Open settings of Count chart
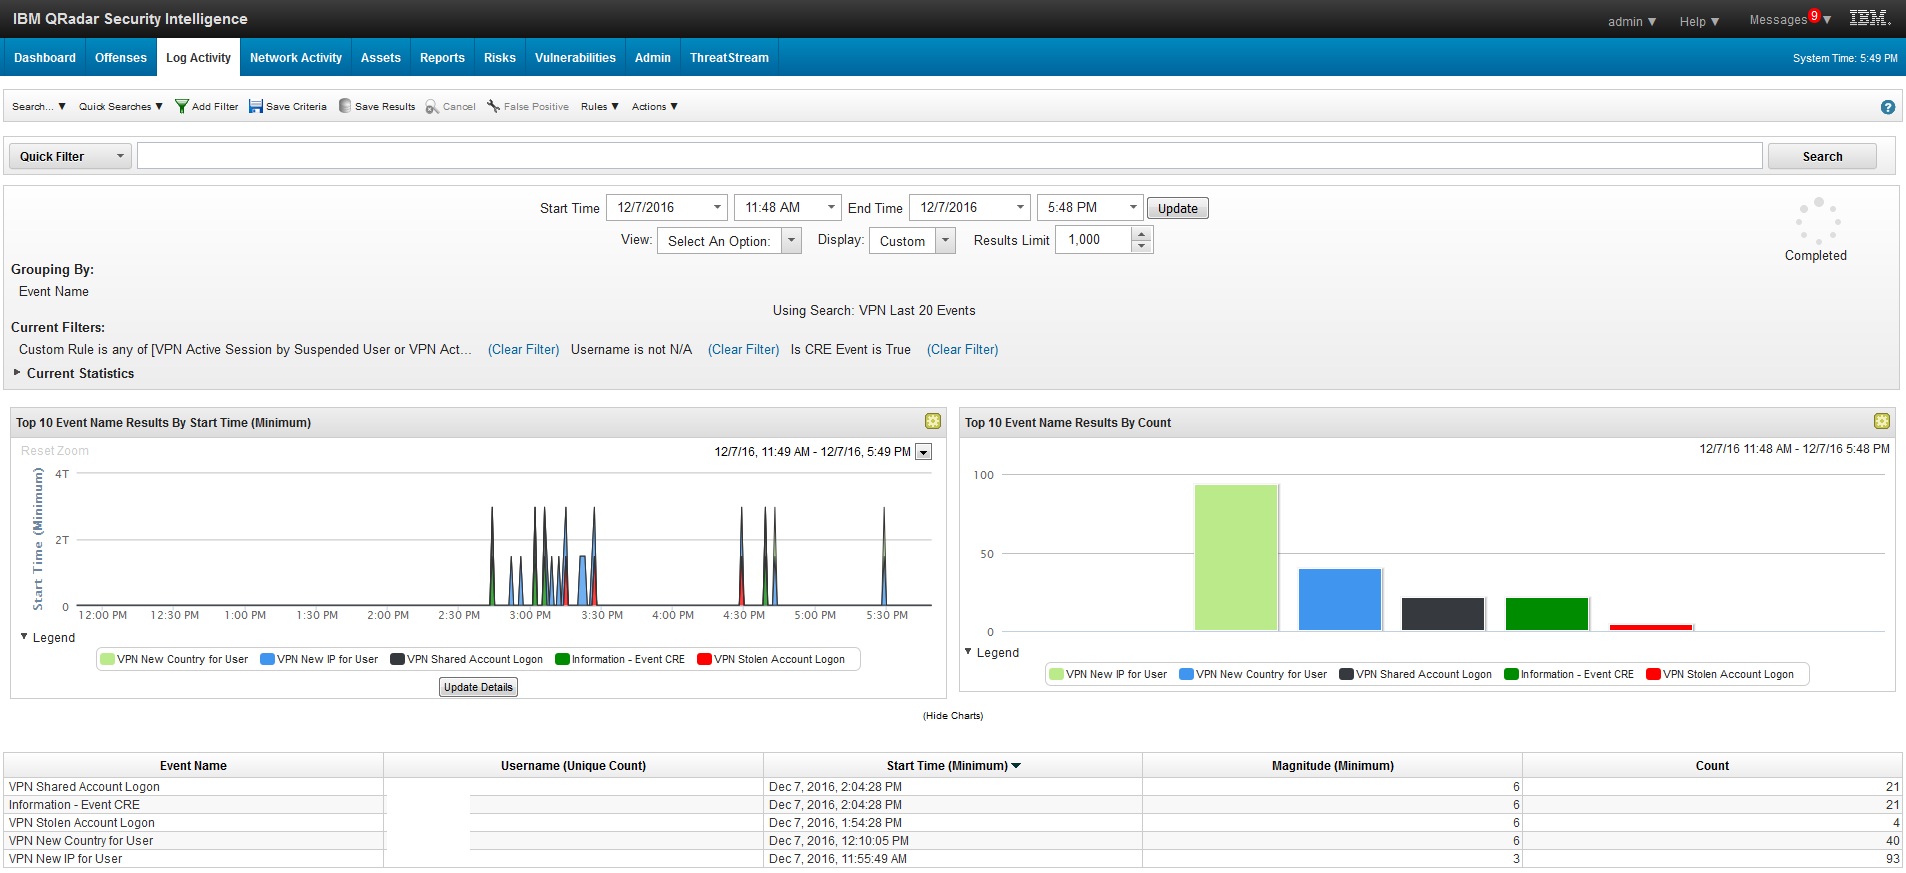 1881,422
